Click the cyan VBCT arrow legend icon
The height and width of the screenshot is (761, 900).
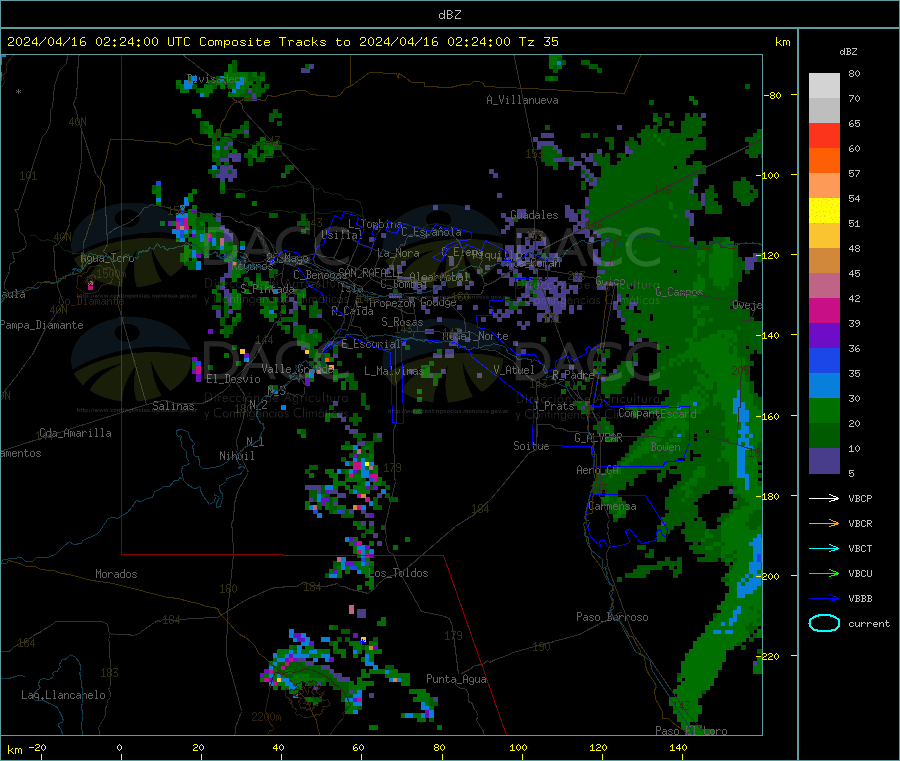click(x=824, y=549)
